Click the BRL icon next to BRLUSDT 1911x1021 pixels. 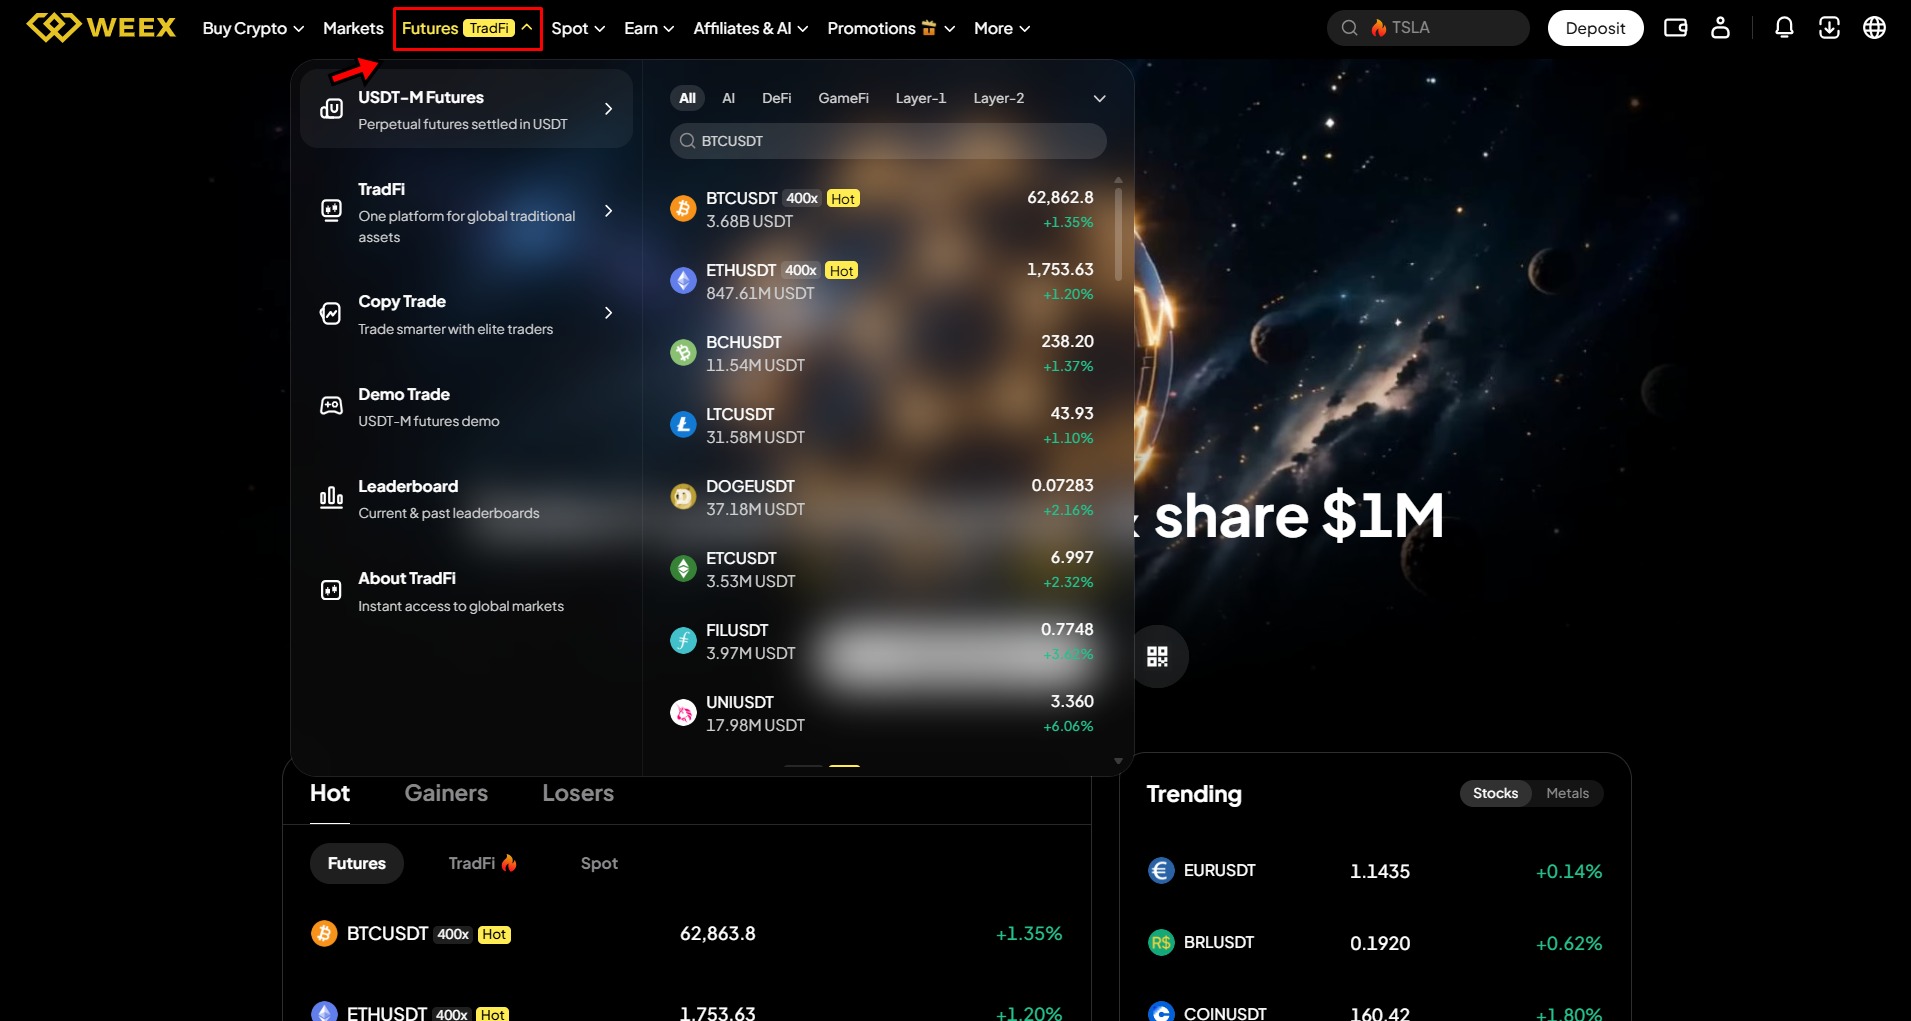tap(1161, 943)
